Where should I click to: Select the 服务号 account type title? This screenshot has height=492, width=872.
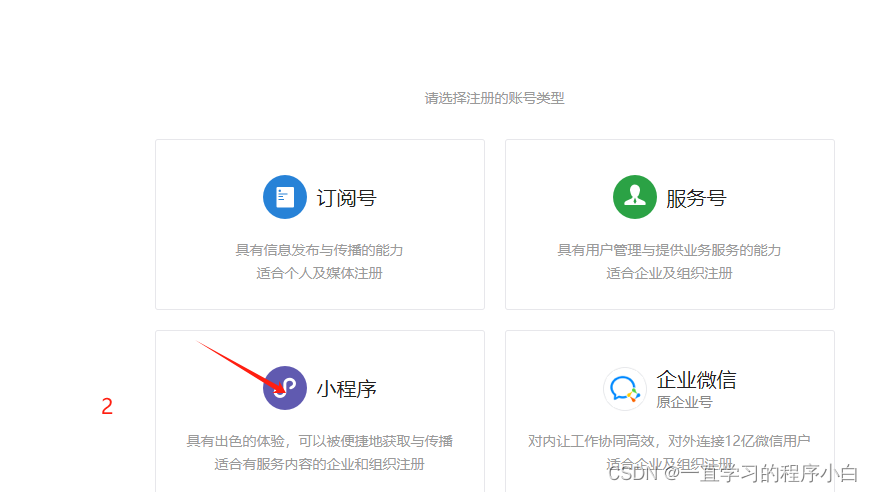tap(696, 198)
